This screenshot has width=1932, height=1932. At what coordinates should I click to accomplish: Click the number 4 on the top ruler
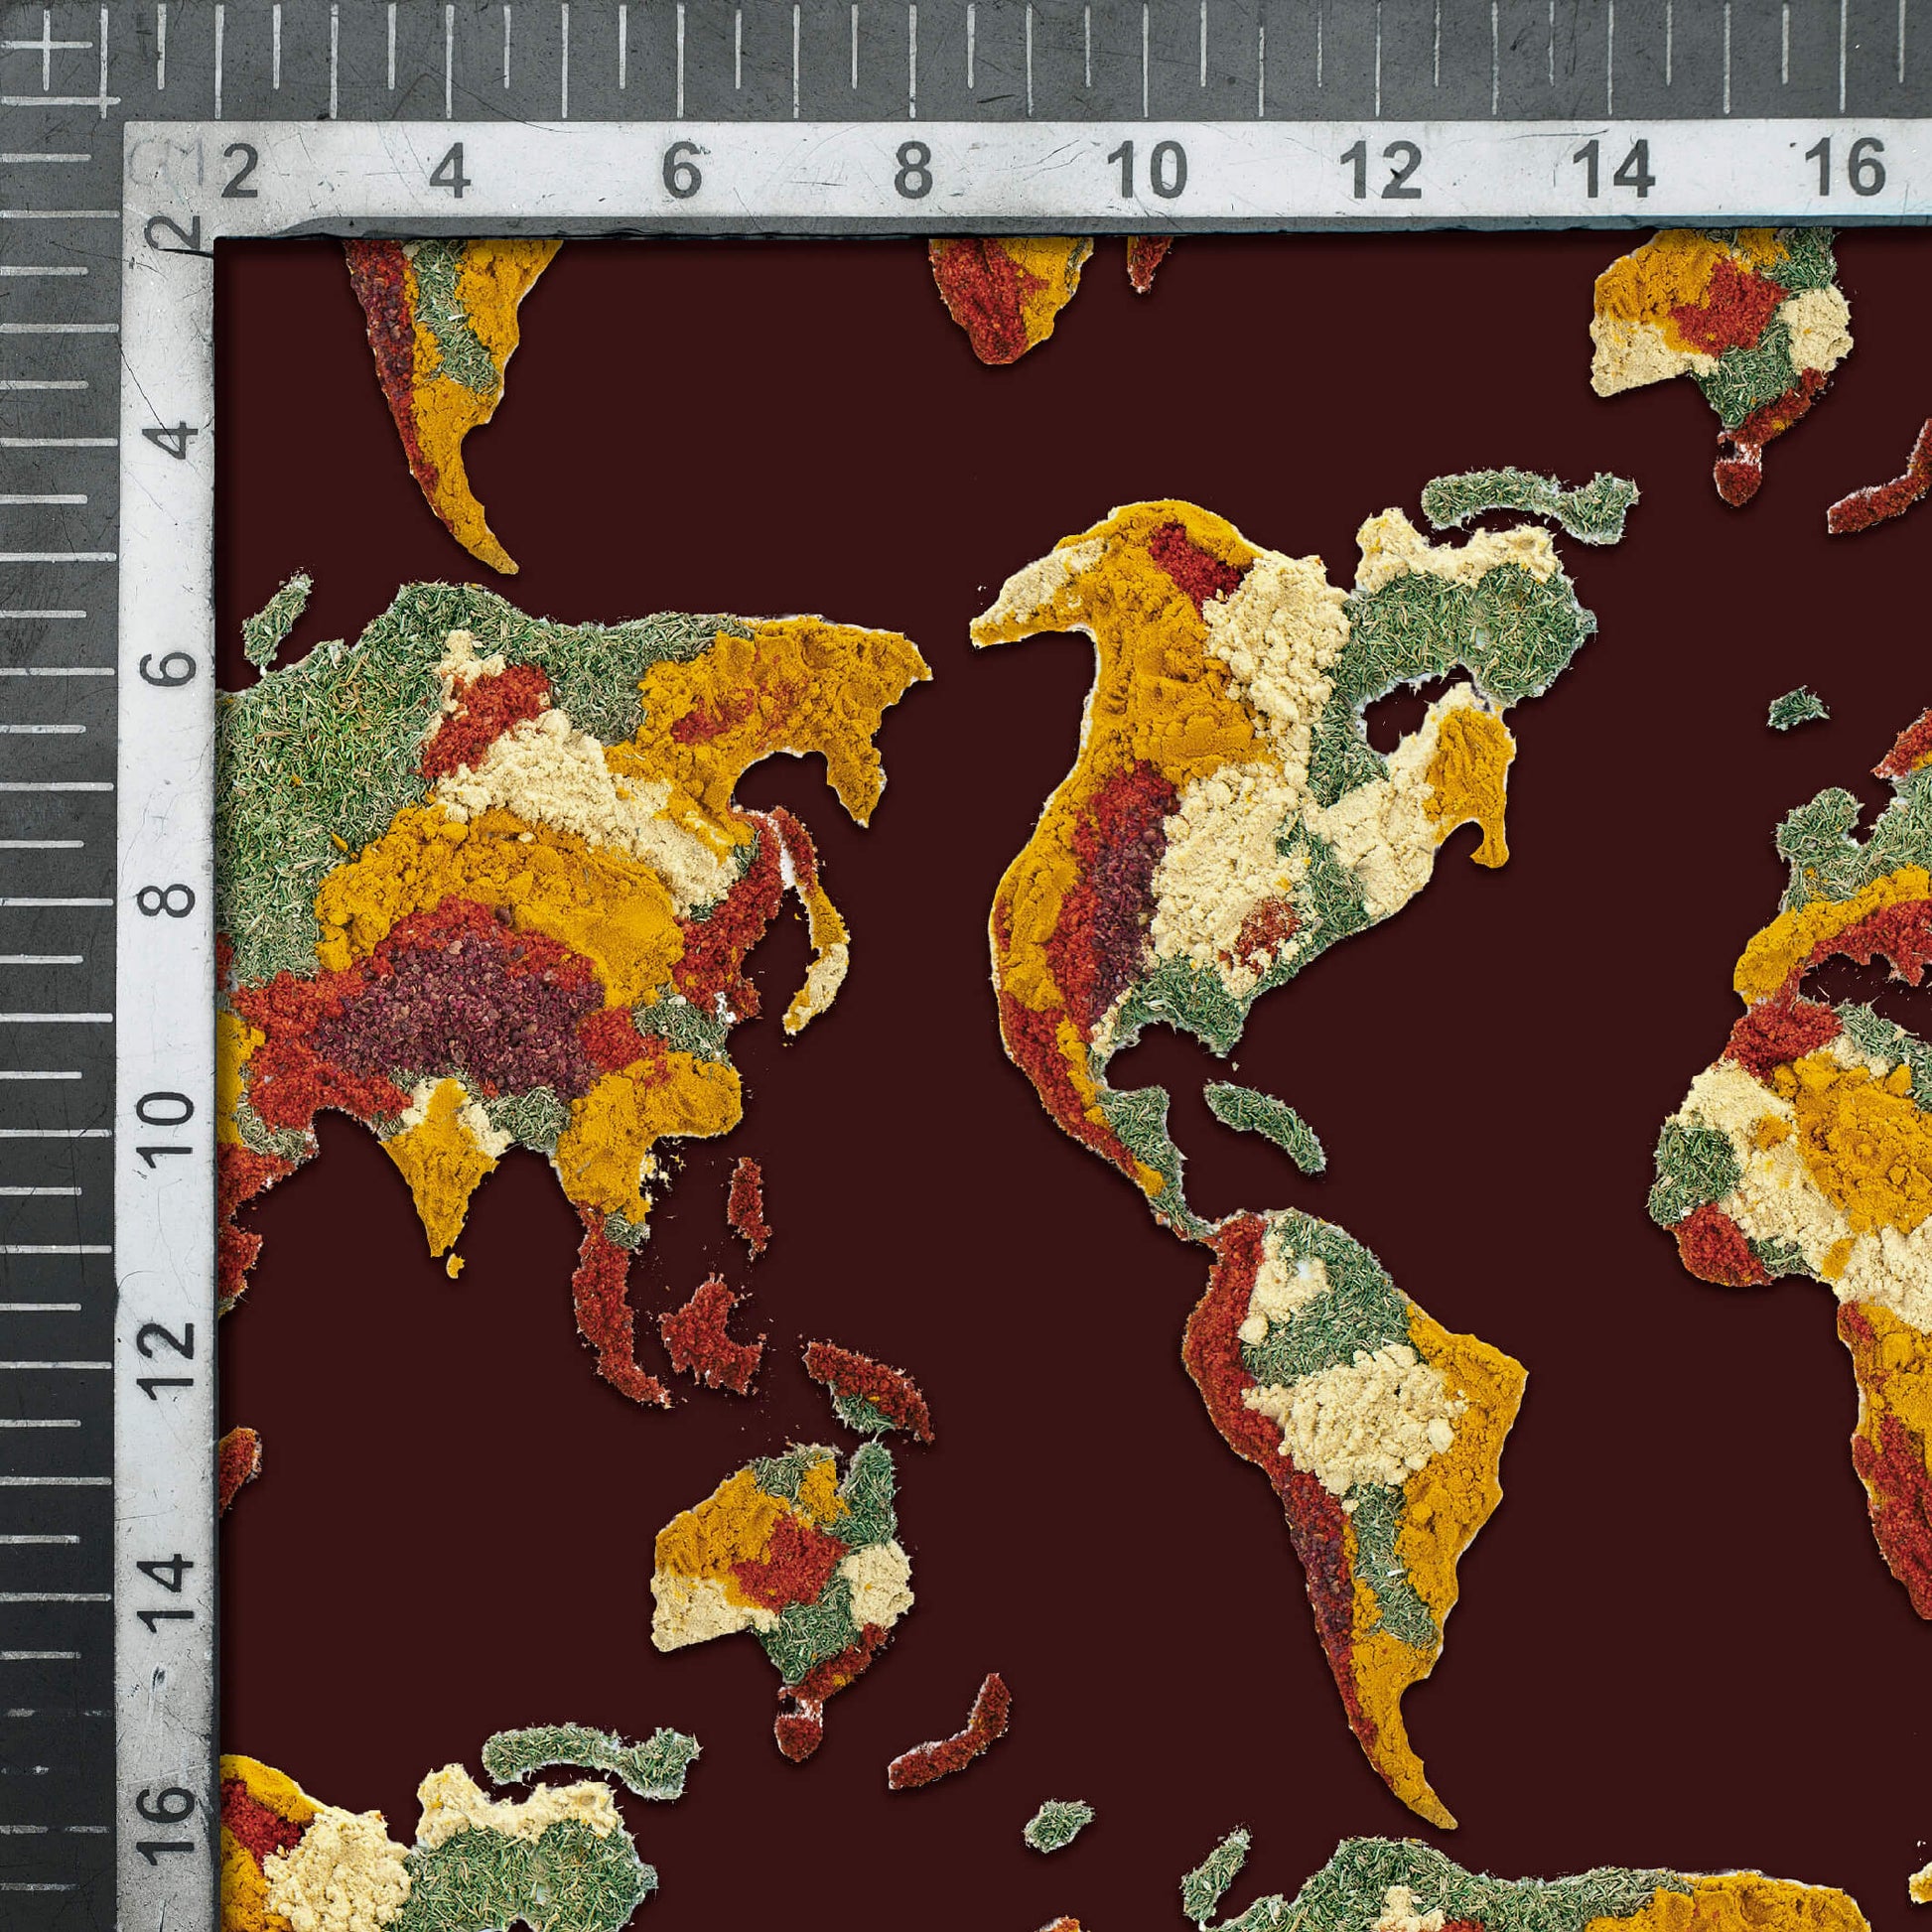(x=450, y=174)
